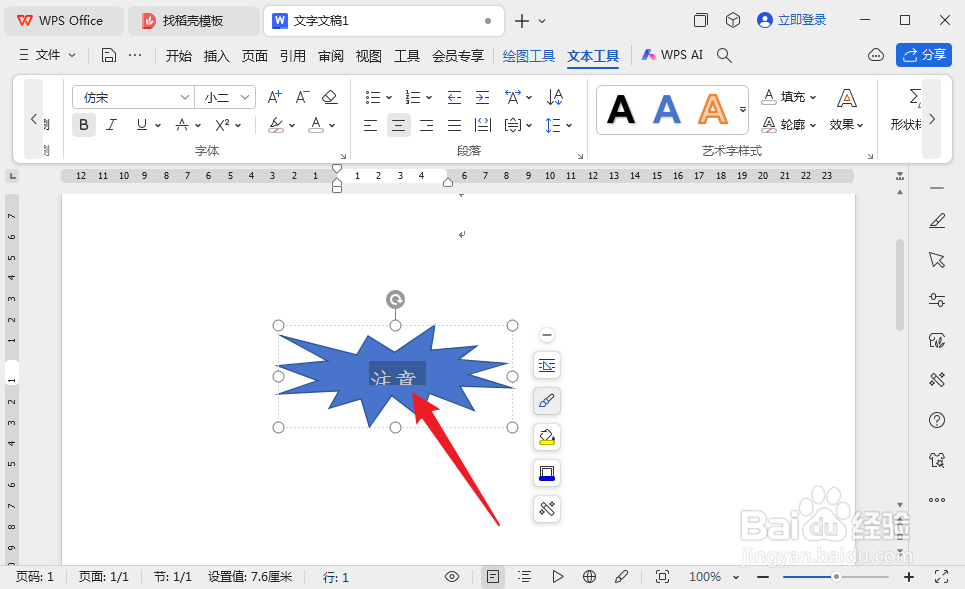Image resolution: width=965 pixels, height=589 pixels.
Task: Apply orange outline WordArt style A
Action: click(x=713, y=110)
